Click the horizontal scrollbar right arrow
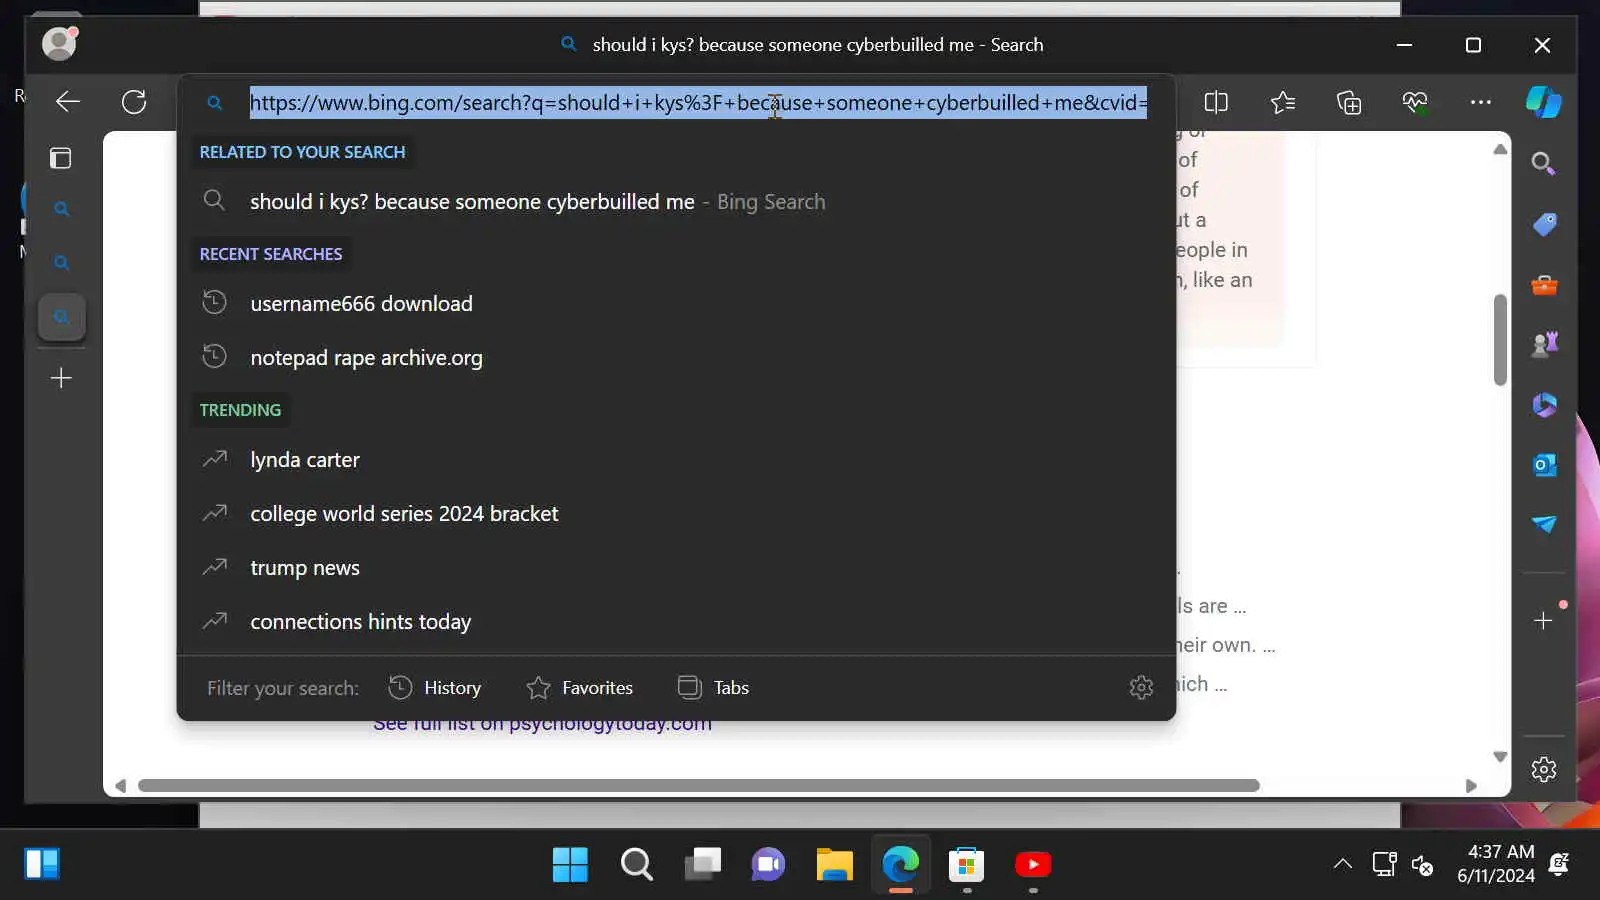Screen dimensions: 1600x900 point(1471,786)
